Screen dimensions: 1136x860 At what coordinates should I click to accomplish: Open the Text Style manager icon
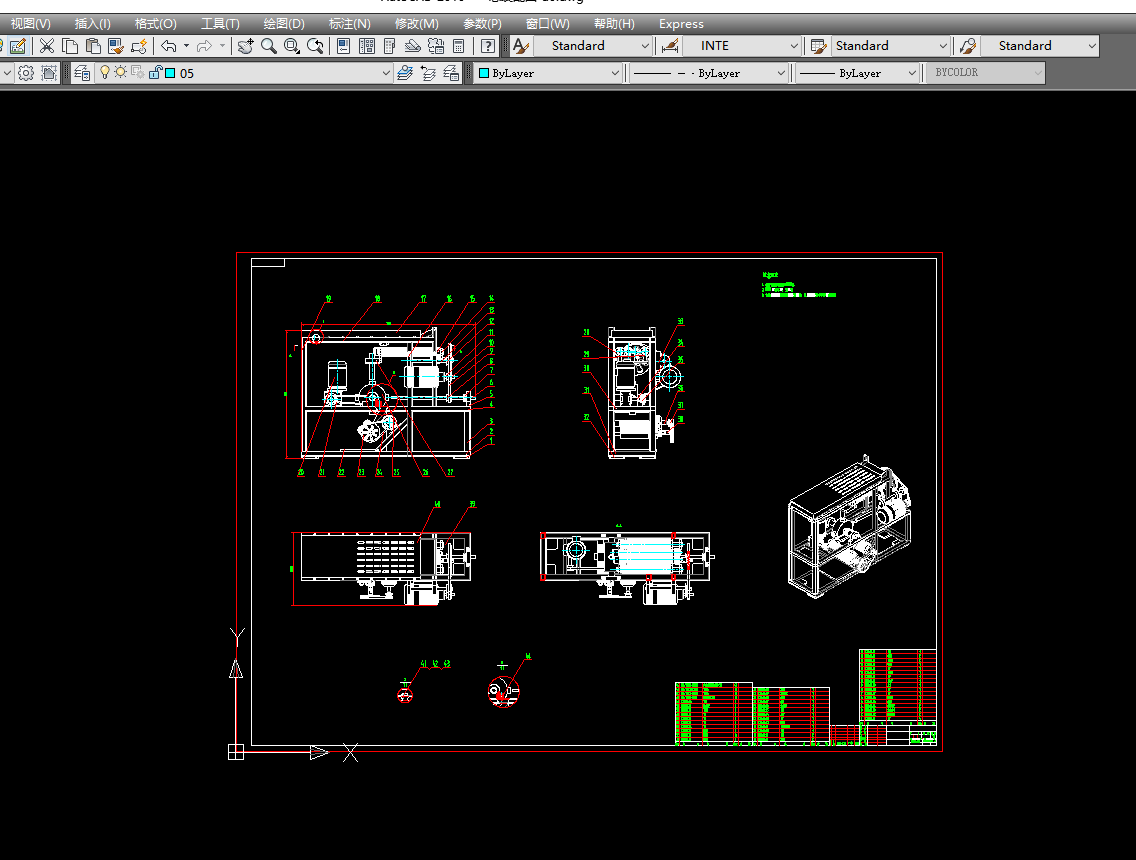pyautogui.click(x=520, y=46)
